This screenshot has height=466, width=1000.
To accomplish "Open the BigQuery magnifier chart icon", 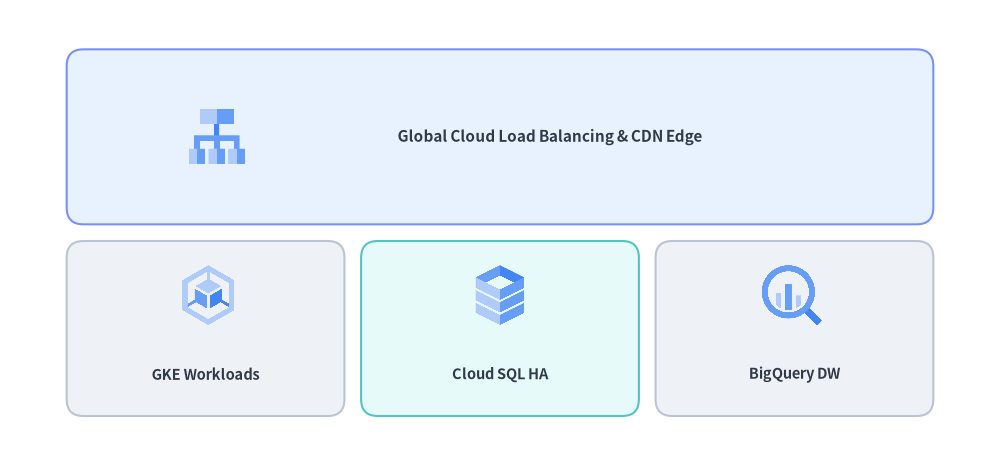I will 791,295.
